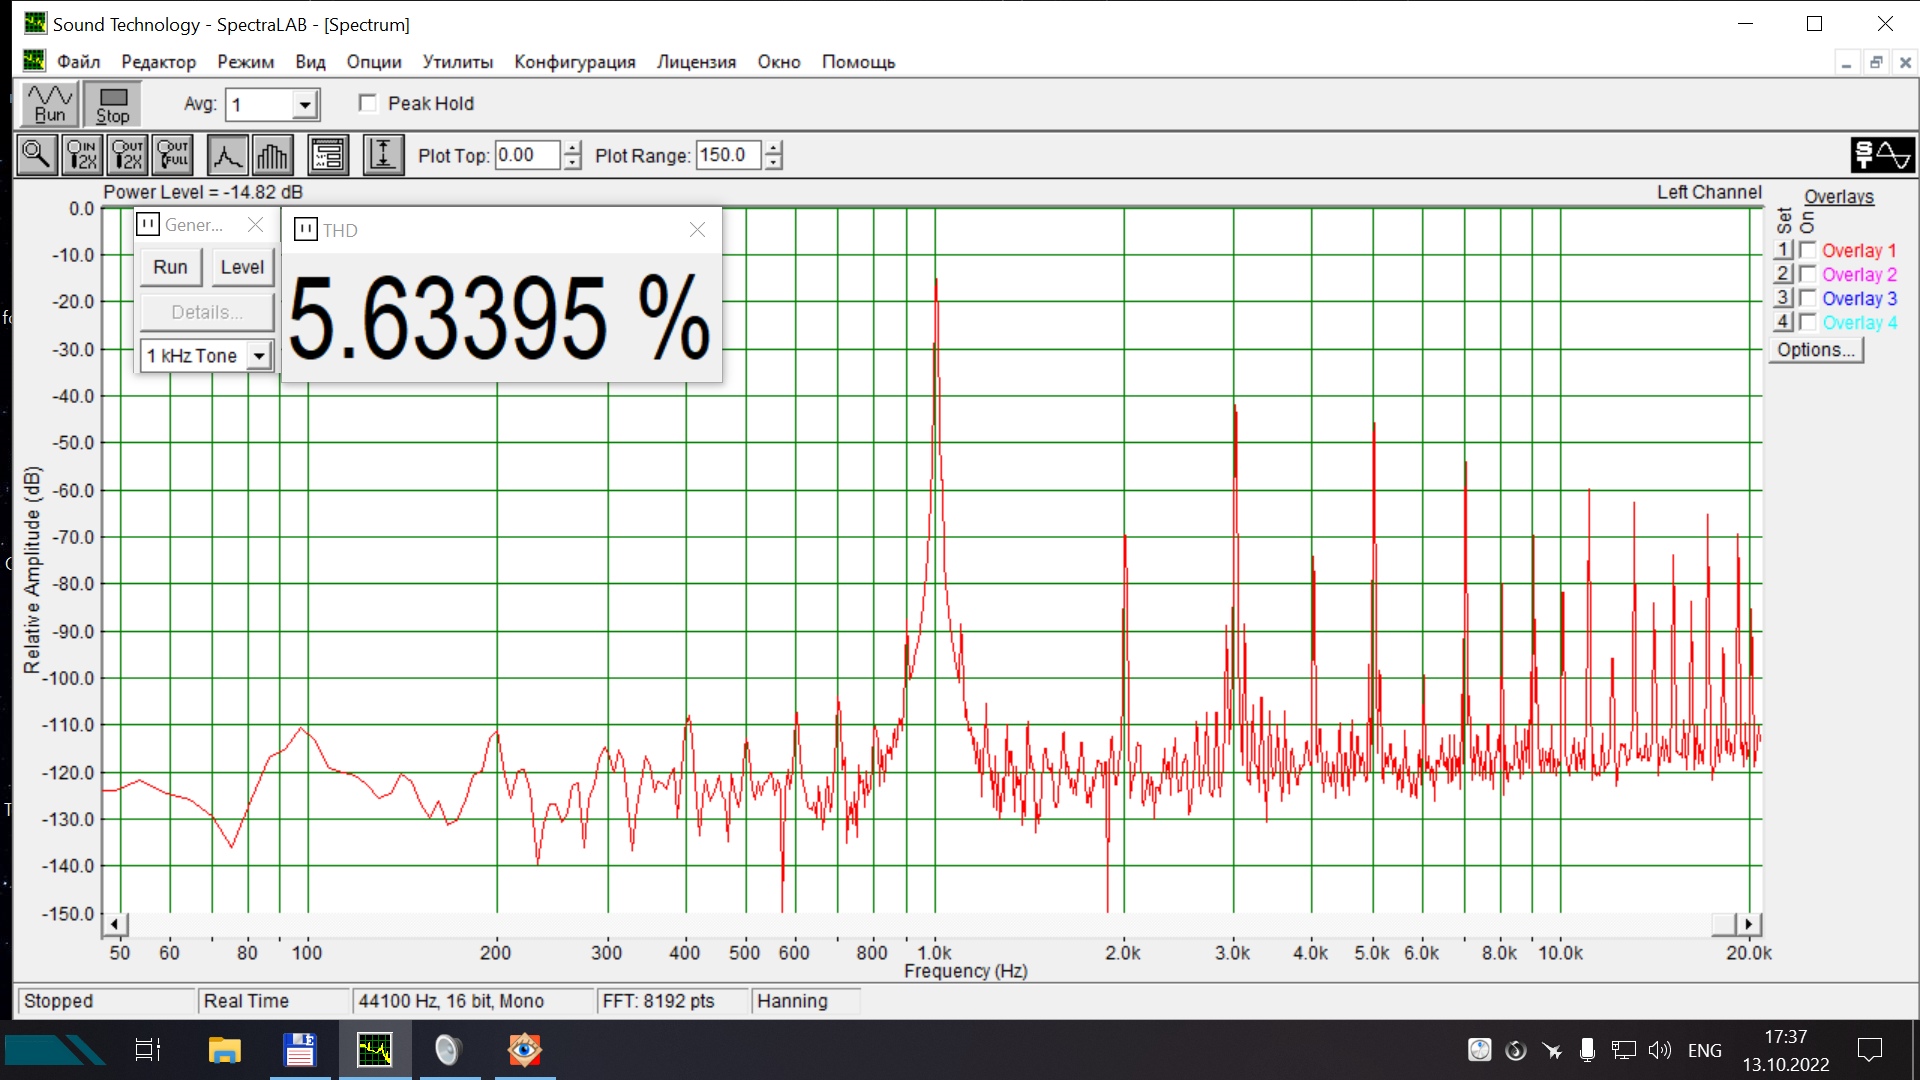
Task: Select the bar graph display icon
Action: [x=272, y=155]
